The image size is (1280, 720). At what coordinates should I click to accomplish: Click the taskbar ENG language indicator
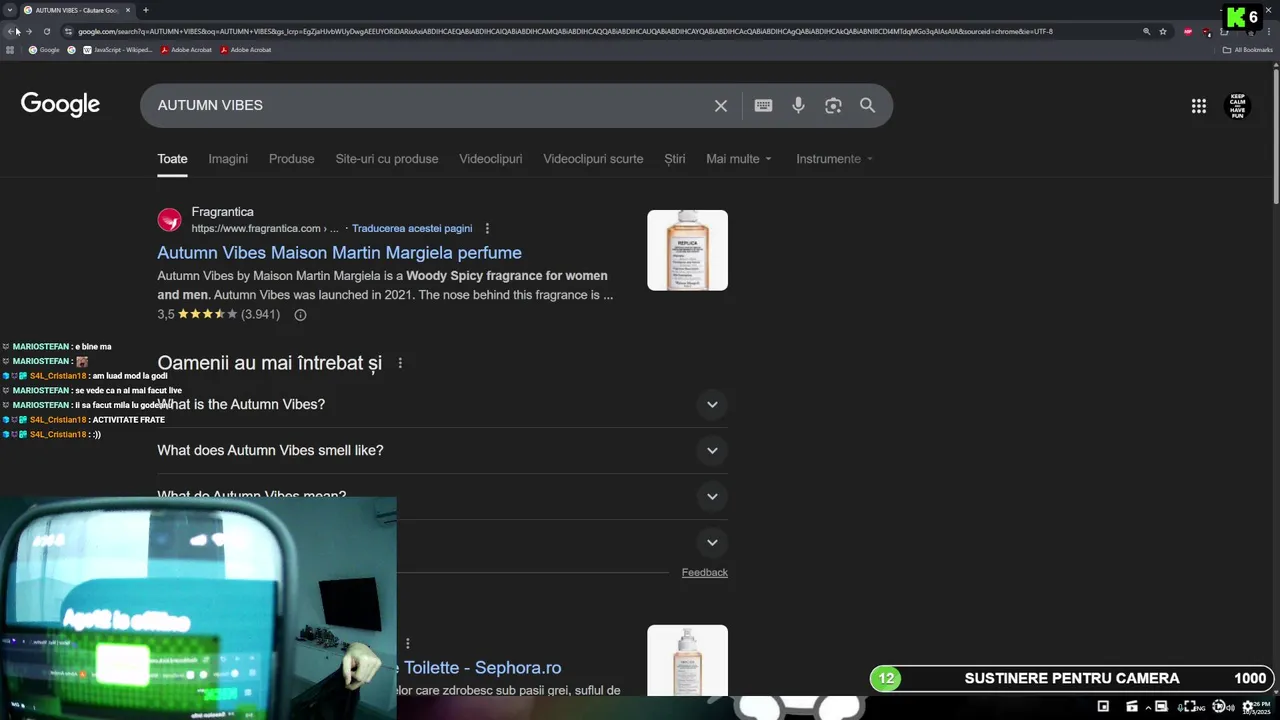1202,707
